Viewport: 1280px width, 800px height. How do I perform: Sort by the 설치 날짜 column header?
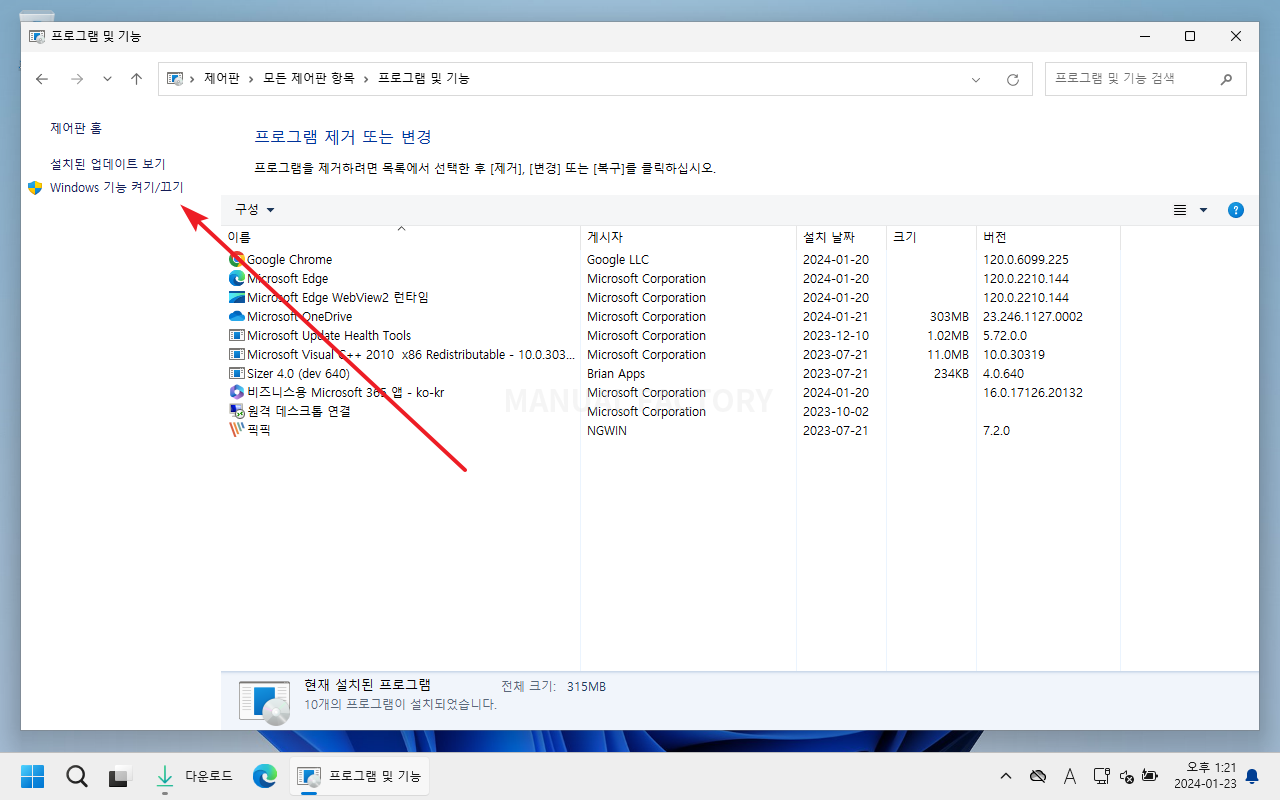[841, 237]
